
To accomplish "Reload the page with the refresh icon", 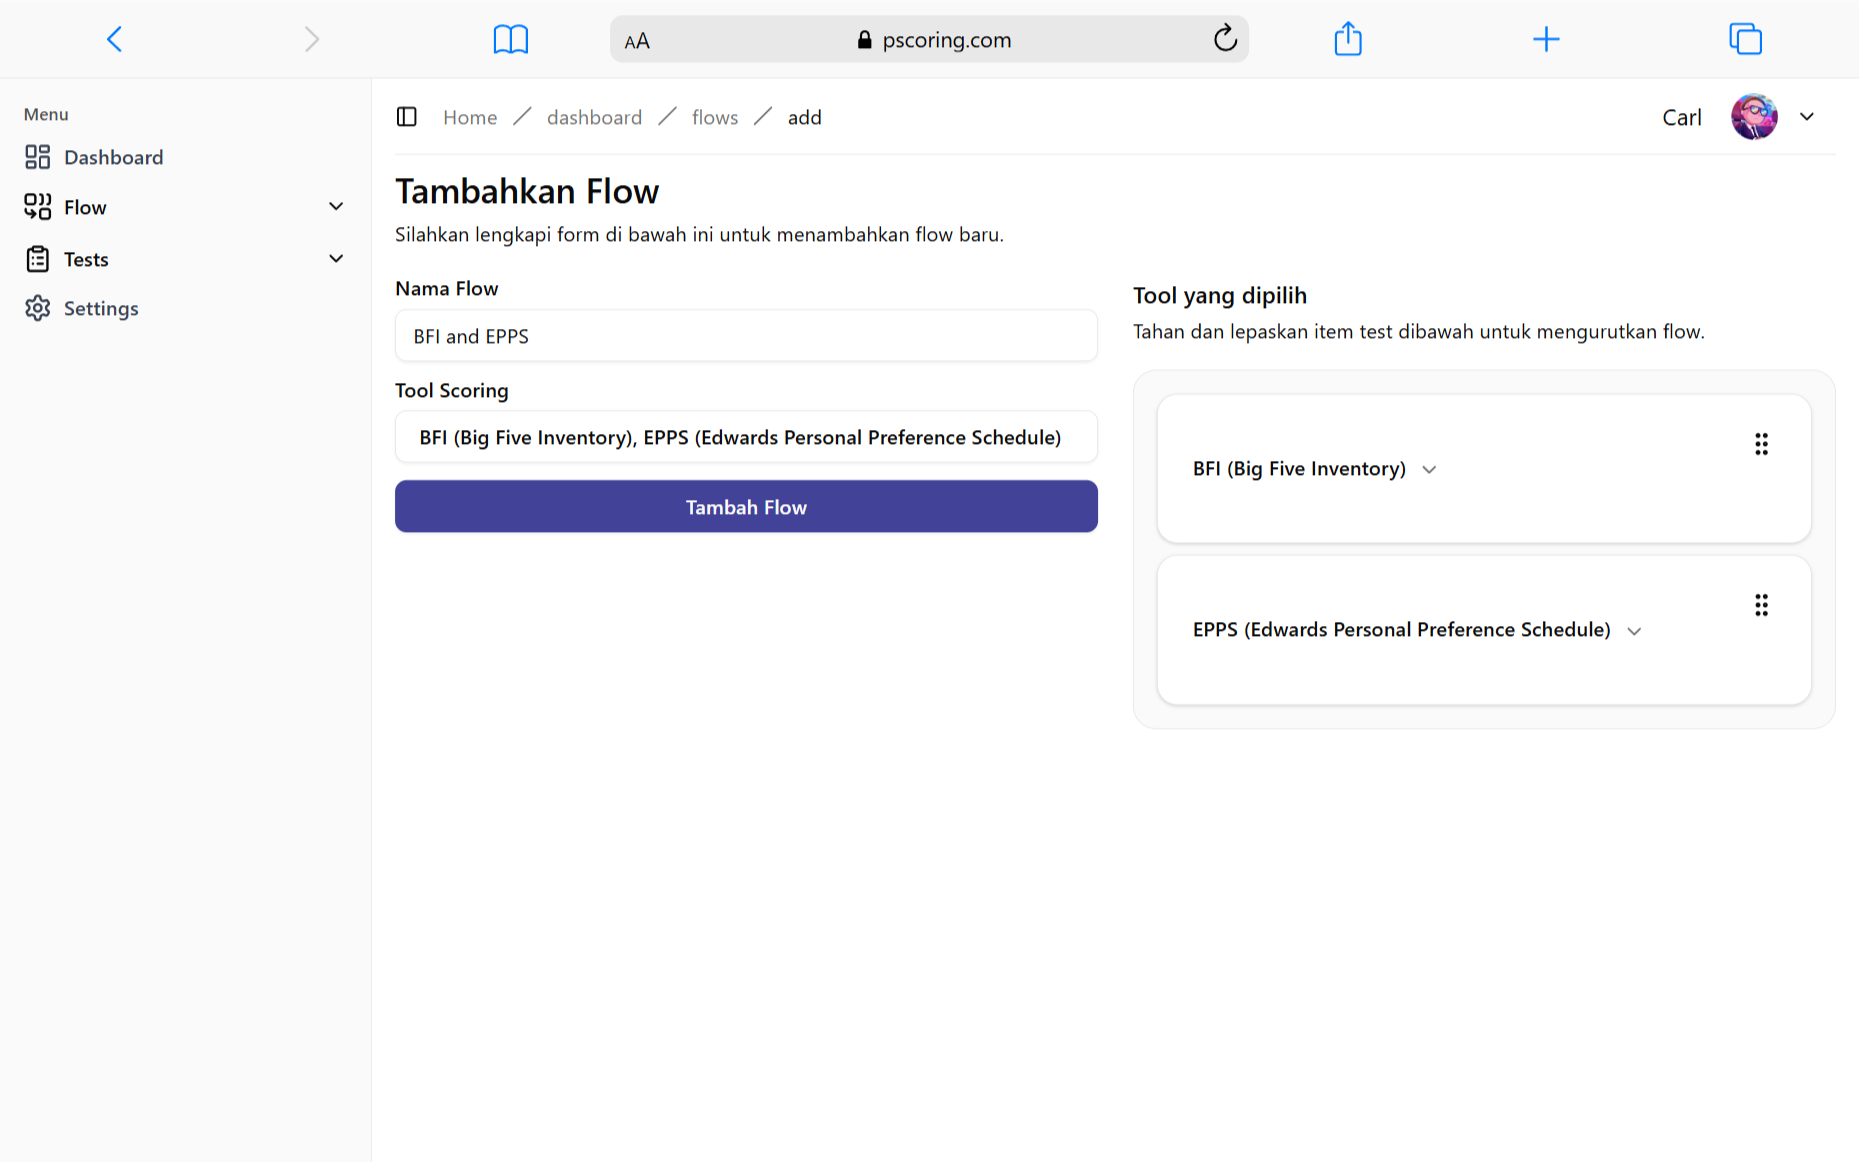I will point(1225,39).
